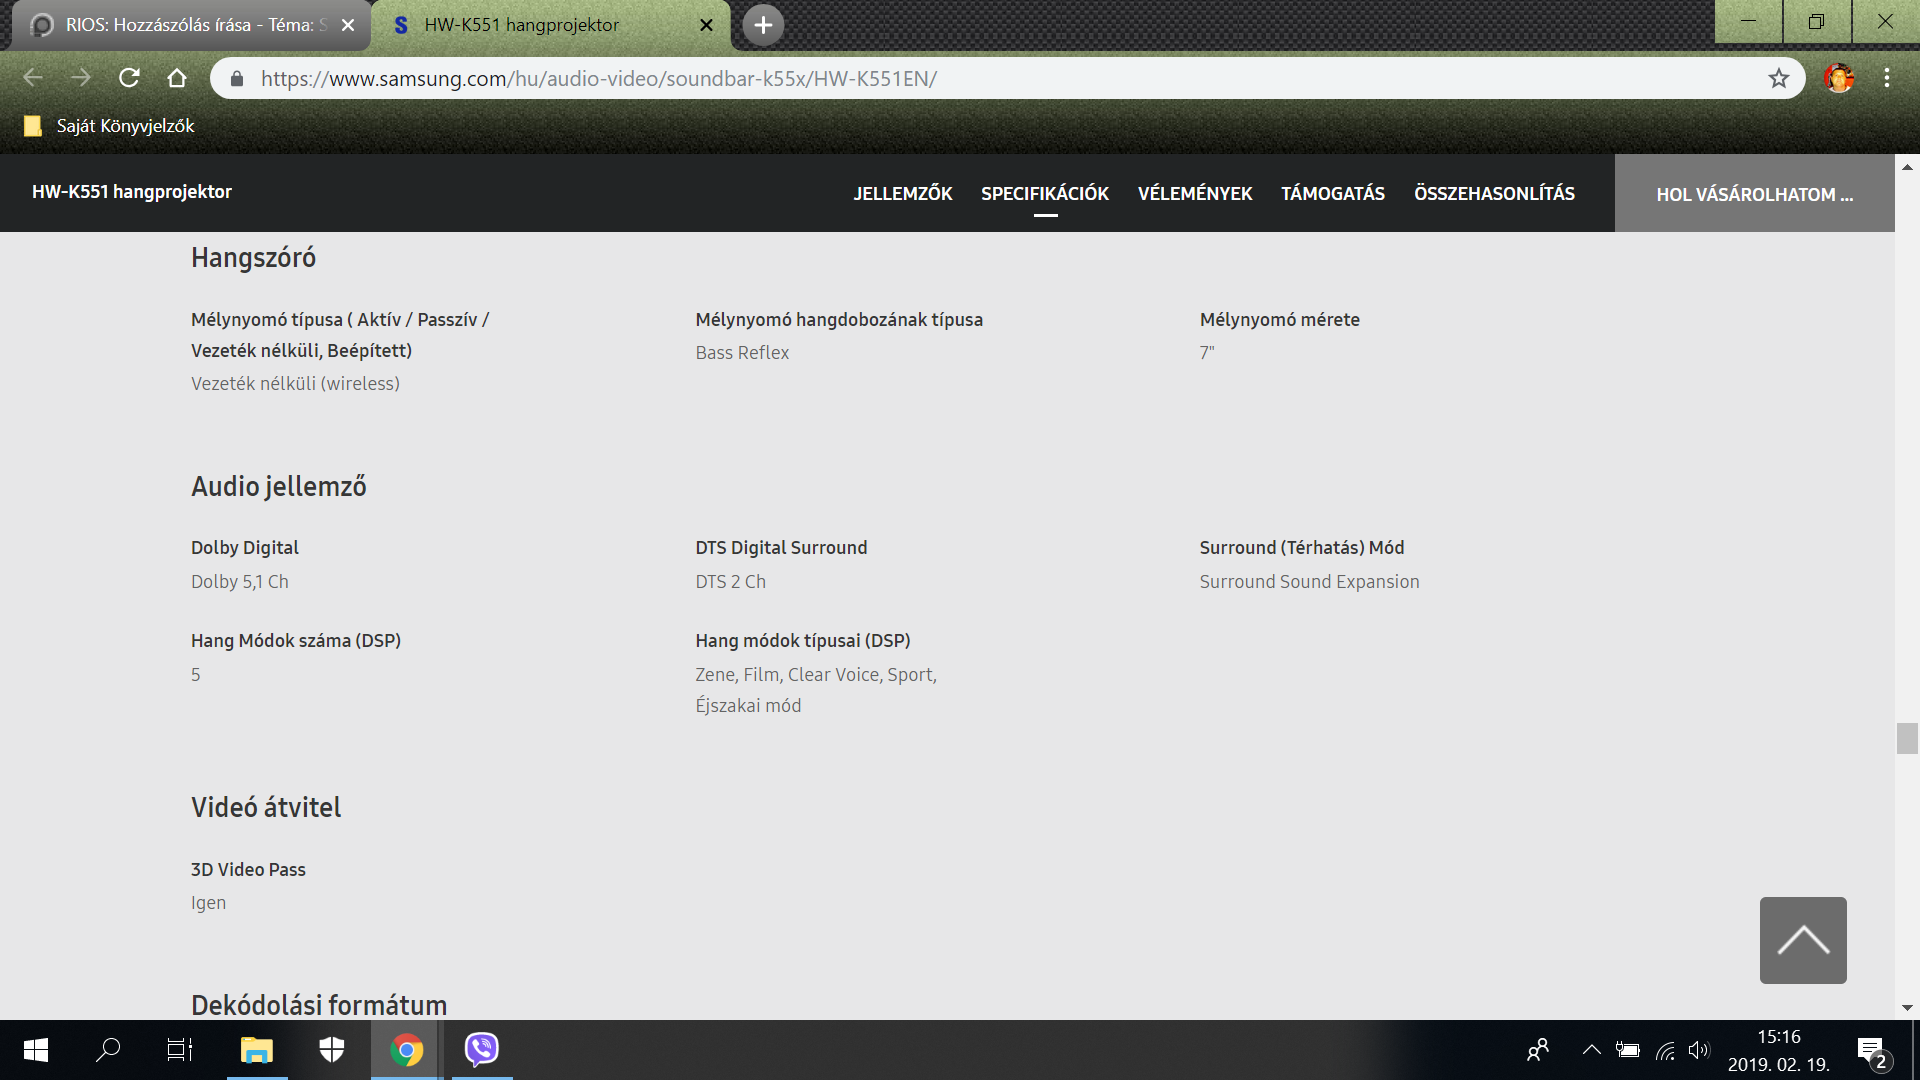
Task: Open Wi-Fi network settings icon
Action: click(1665, 1050)
